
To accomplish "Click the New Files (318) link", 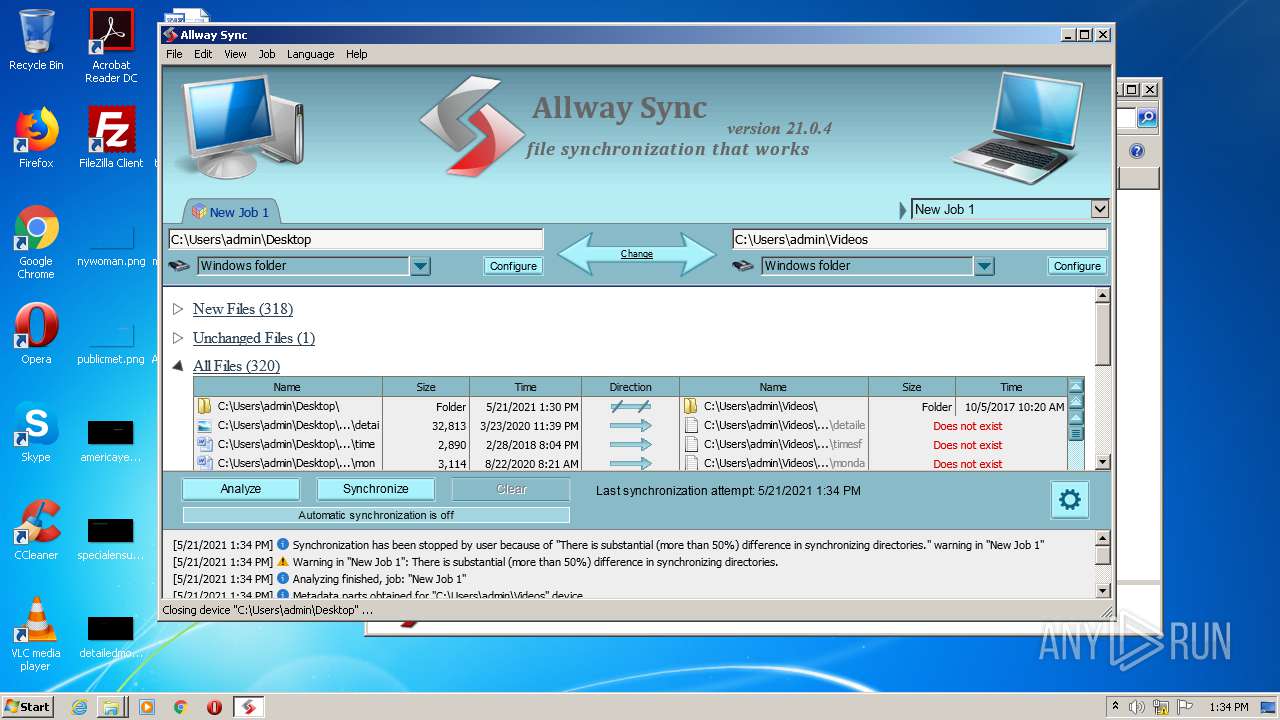I will click(243, 309).
